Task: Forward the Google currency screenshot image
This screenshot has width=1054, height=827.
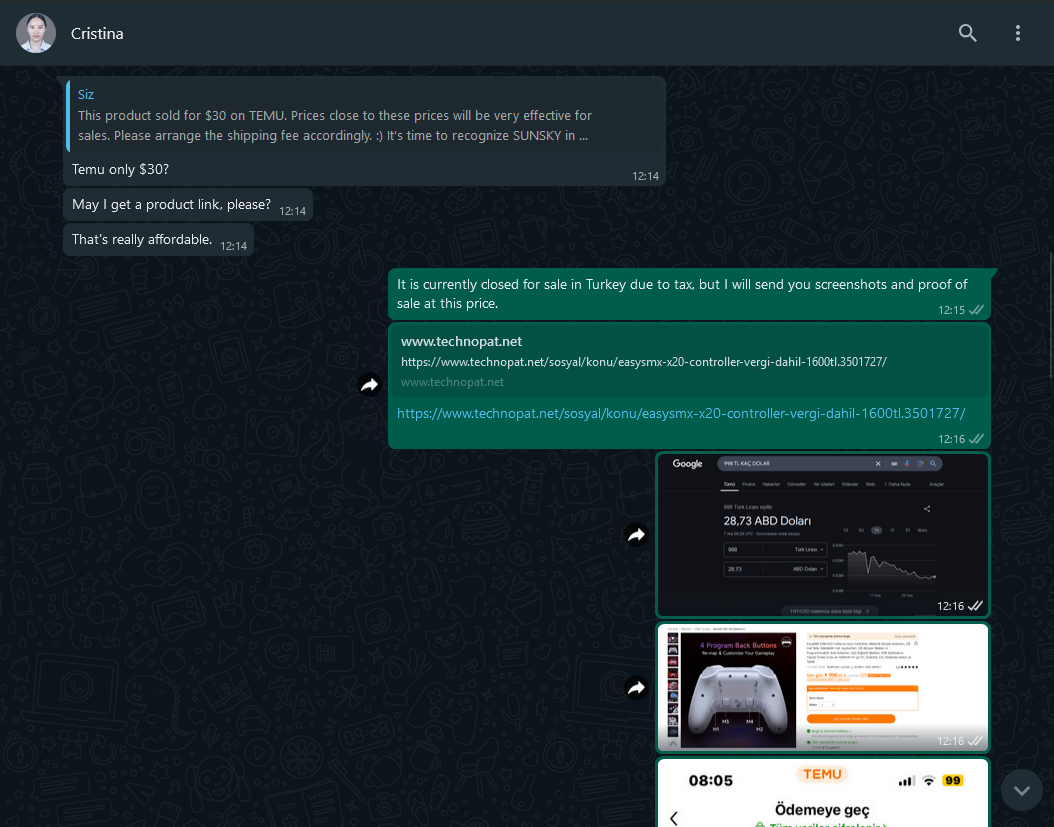Action: [636, 535]
